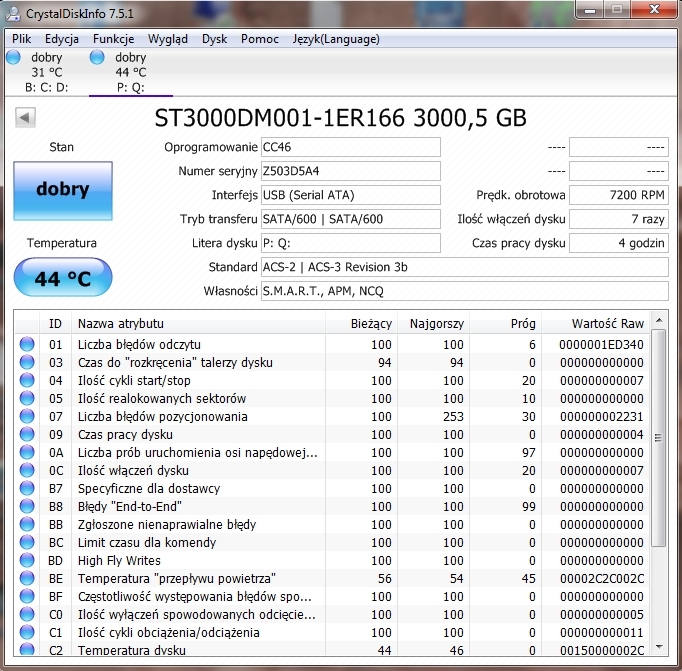Click the CrystalDiskInfo title bar app icon

[x=13, y=13]
